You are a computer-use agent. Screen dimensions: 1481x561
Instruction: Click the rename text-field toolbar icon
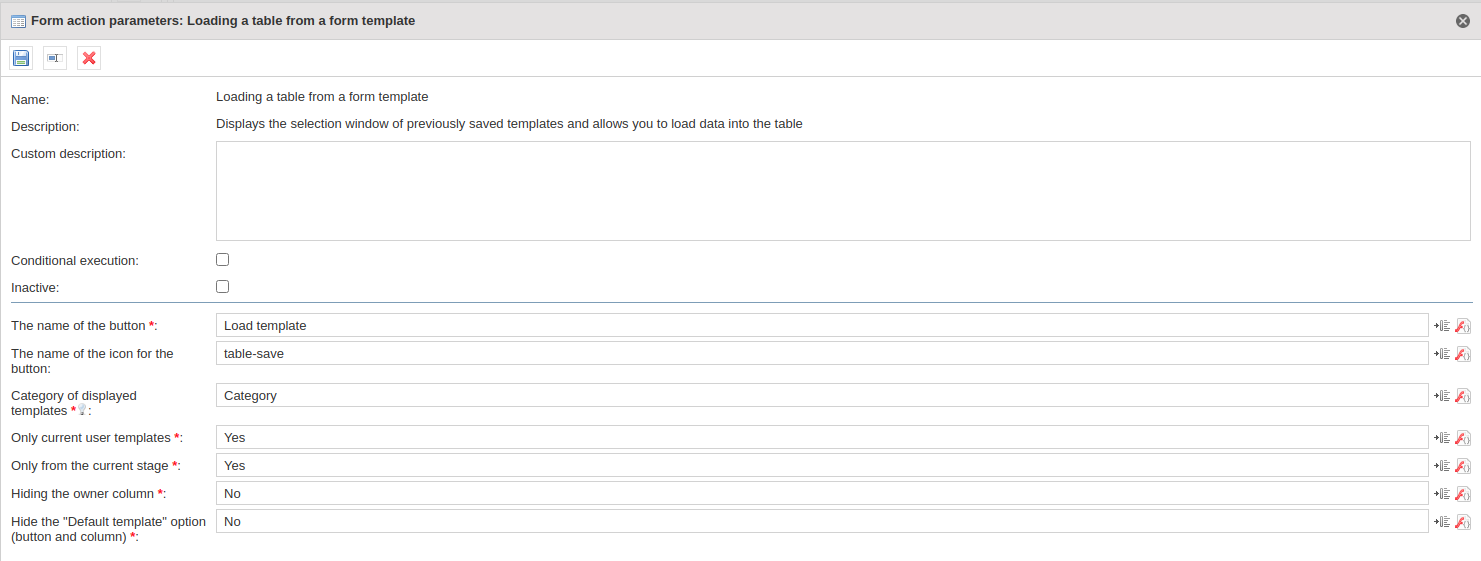pyautogui.click(x=55, y=58)
